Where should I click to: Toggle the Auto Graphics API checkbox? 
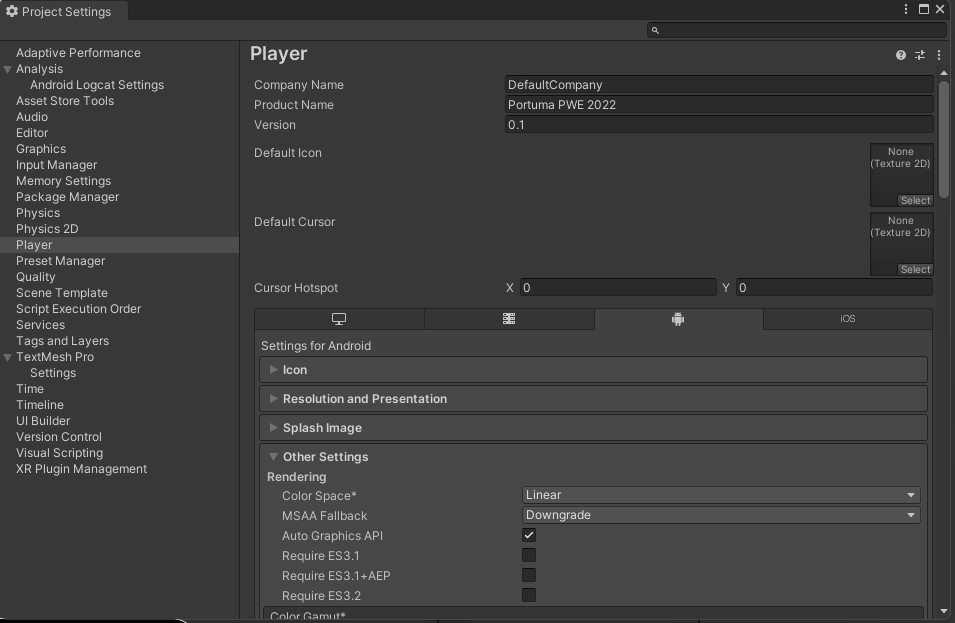(529, 535)
